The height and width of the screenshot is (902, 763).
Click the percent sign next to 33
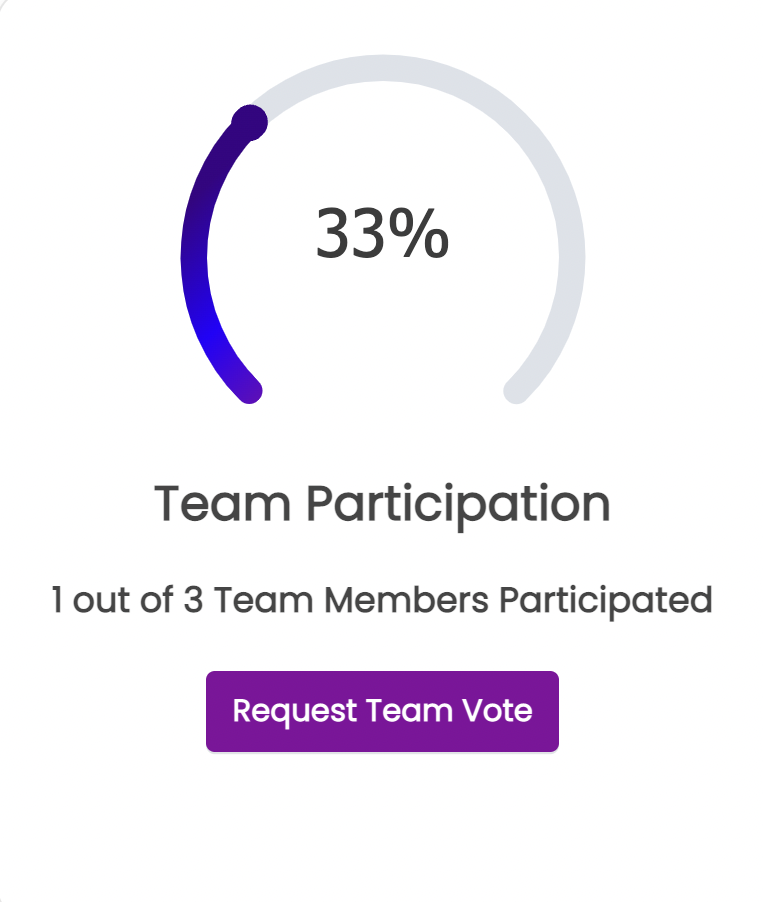418,233
